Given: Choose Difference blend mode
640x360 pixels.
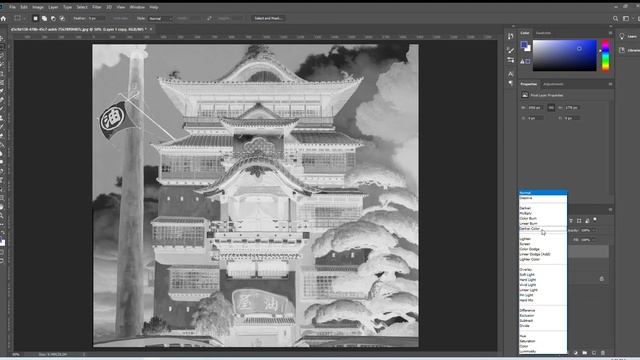Looking at the screenshot, I should [x=543, y=311].
